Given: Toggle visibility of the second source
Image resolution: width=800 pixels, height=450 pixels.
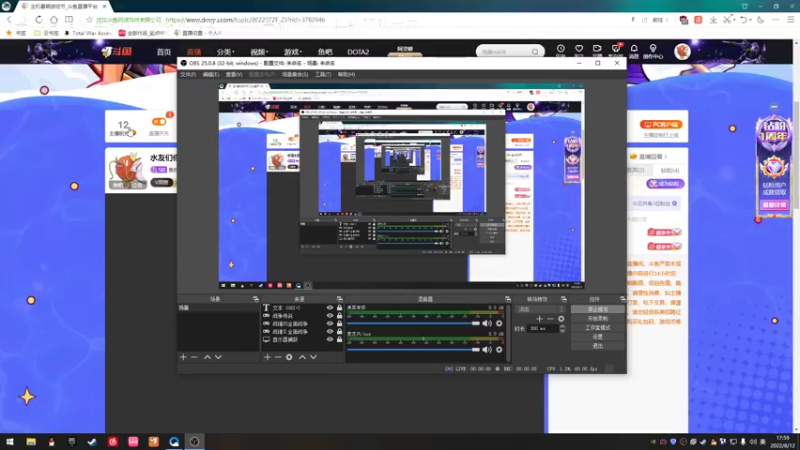Looking at the screenshot, I should (x=330, y=316).
